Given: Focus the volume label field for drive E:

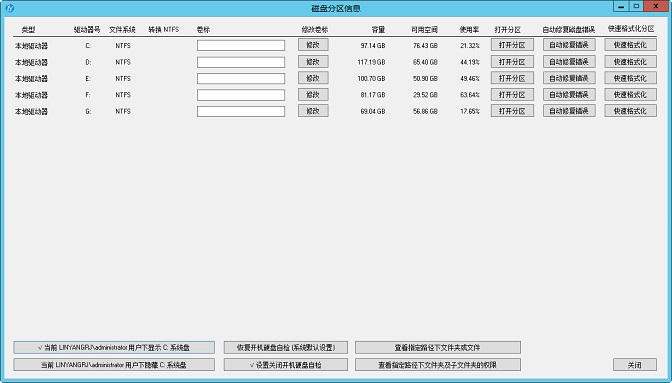Looking at the screenshot, I should 241,78.
